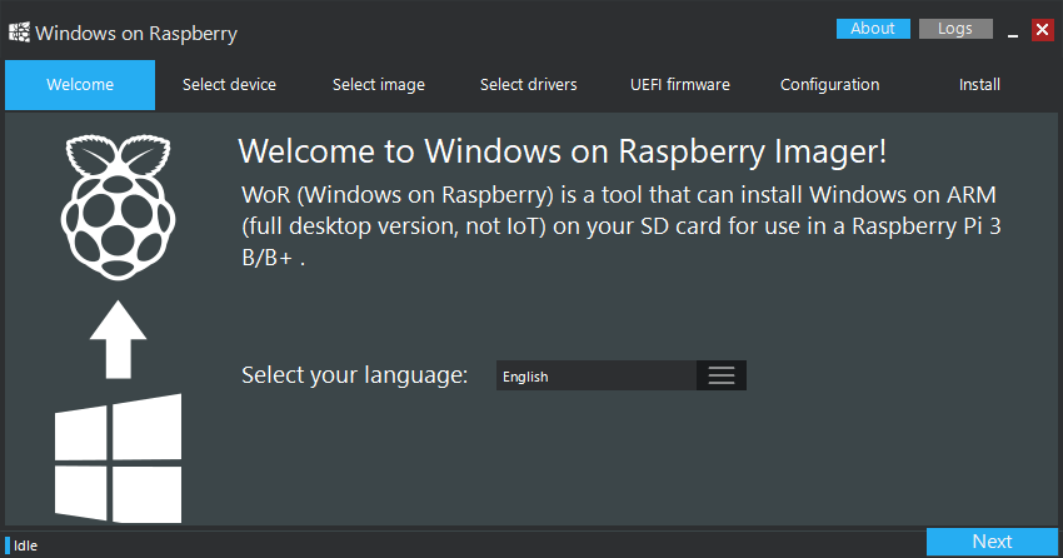This screenshot has height=558, width=1063.
Task: Open the Logs window
Action: [x=956, y=28]
